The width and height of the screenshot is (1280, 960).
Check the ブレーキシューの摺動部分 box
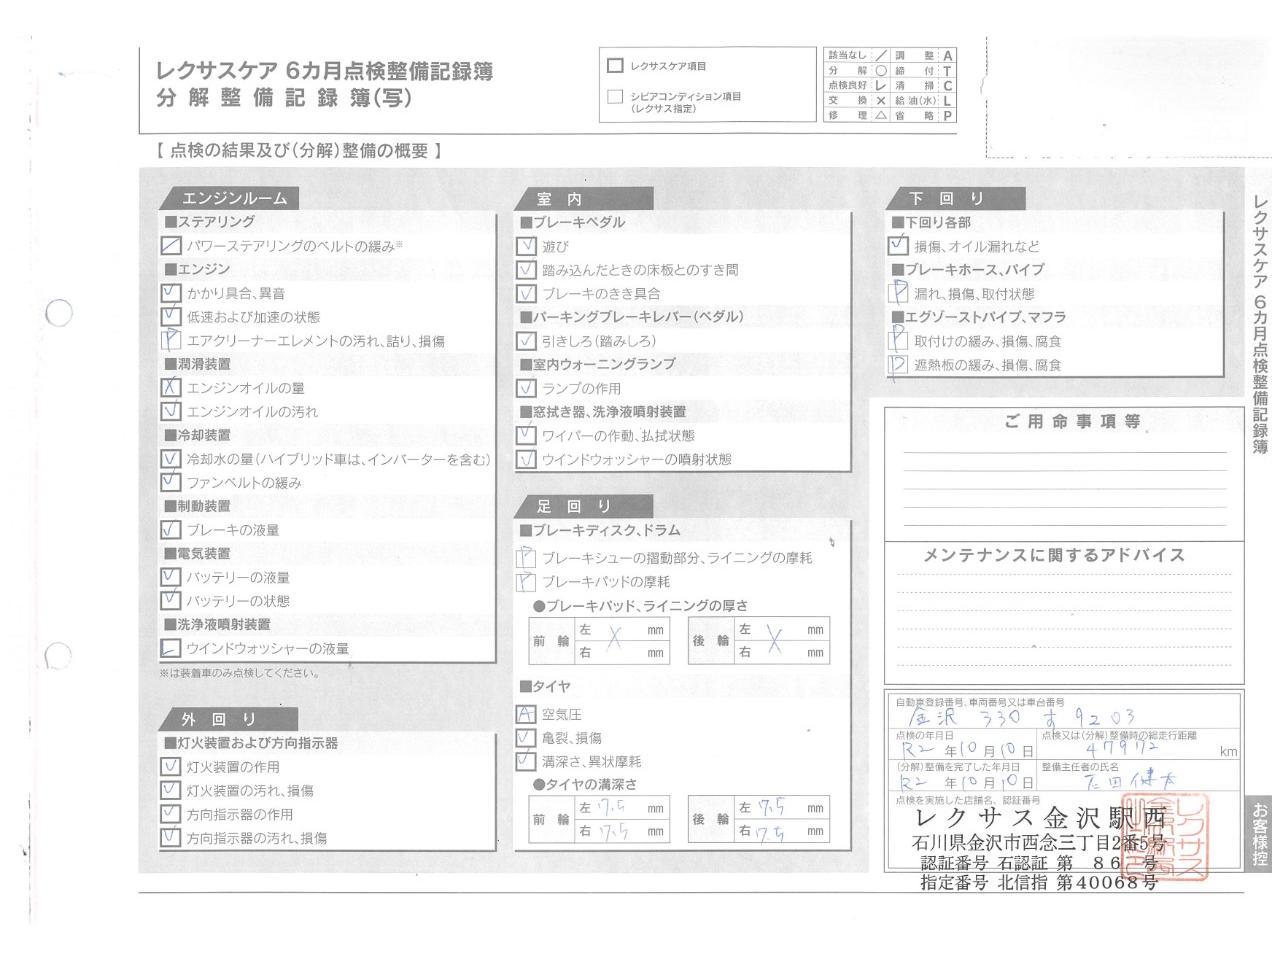(x=527, y=558)
